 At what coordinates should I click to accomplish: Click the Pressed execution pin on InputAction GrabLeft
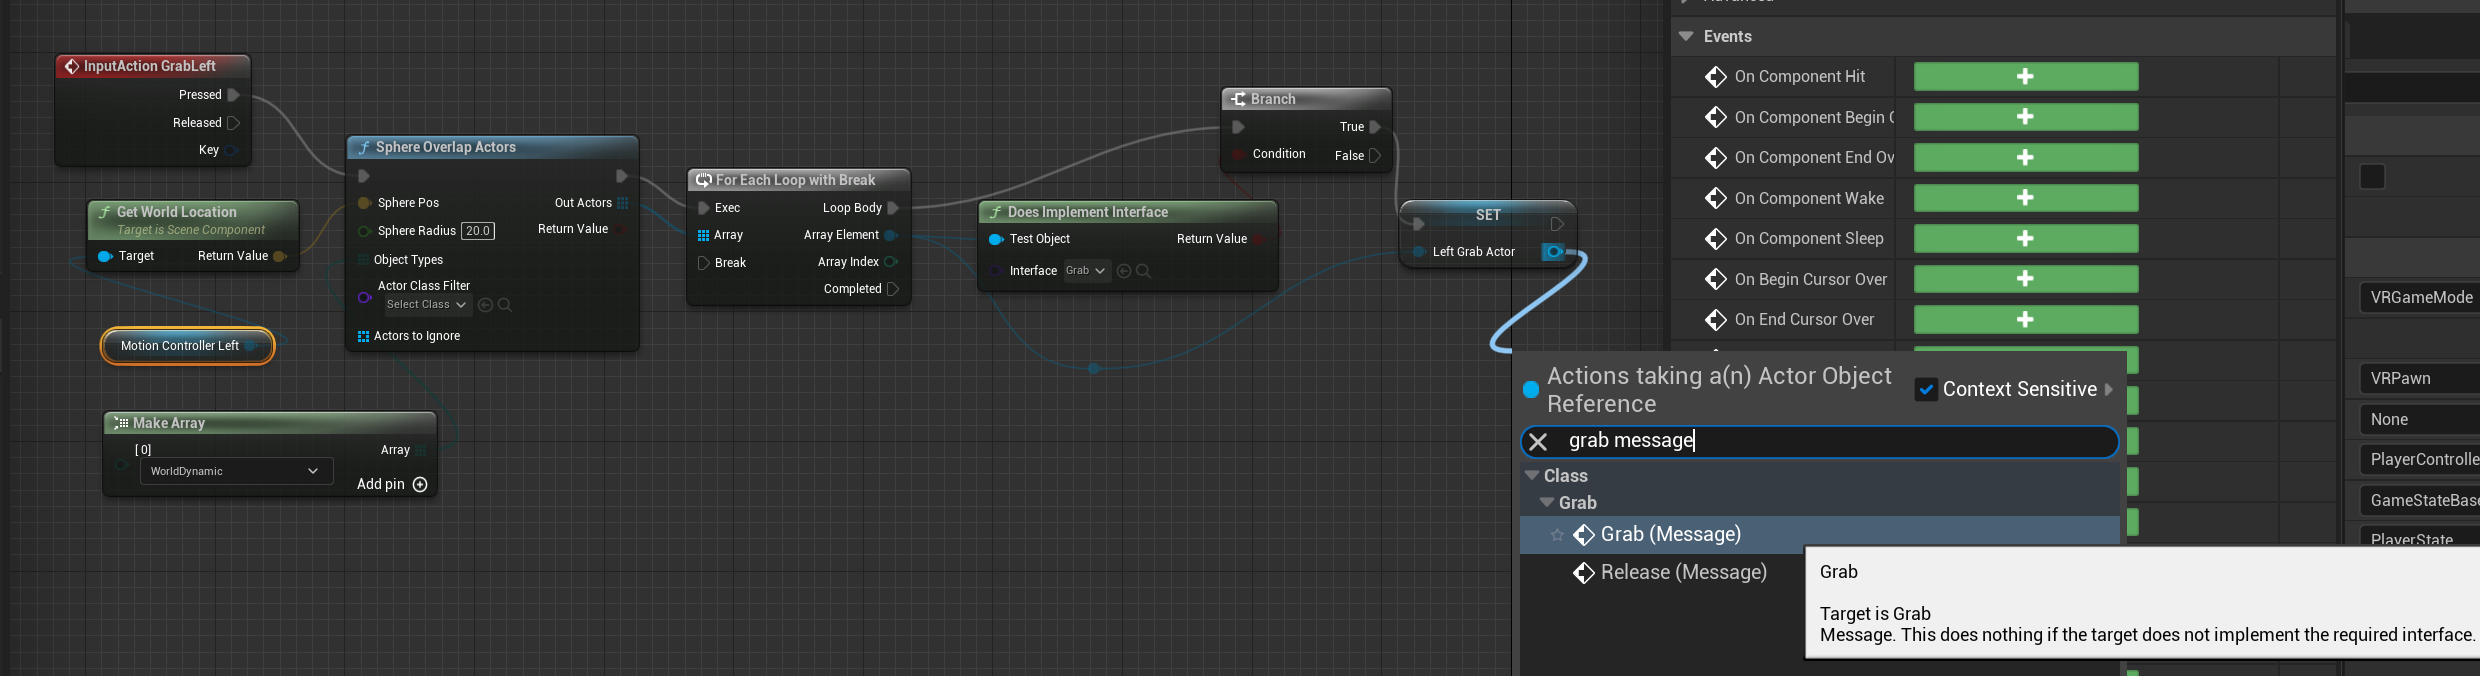[x=233, y=95]
